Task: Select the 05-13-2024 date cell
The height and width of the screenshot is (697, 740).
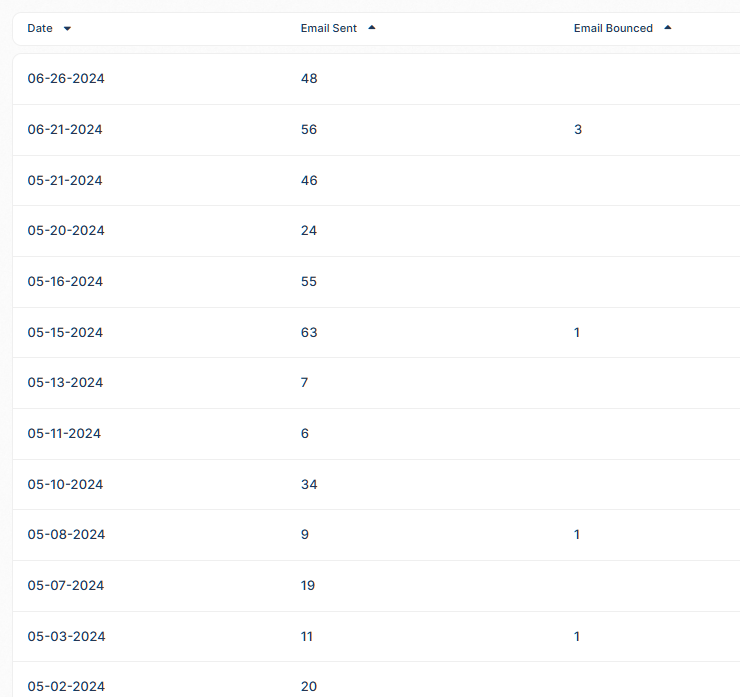Action: click(65, 383)
